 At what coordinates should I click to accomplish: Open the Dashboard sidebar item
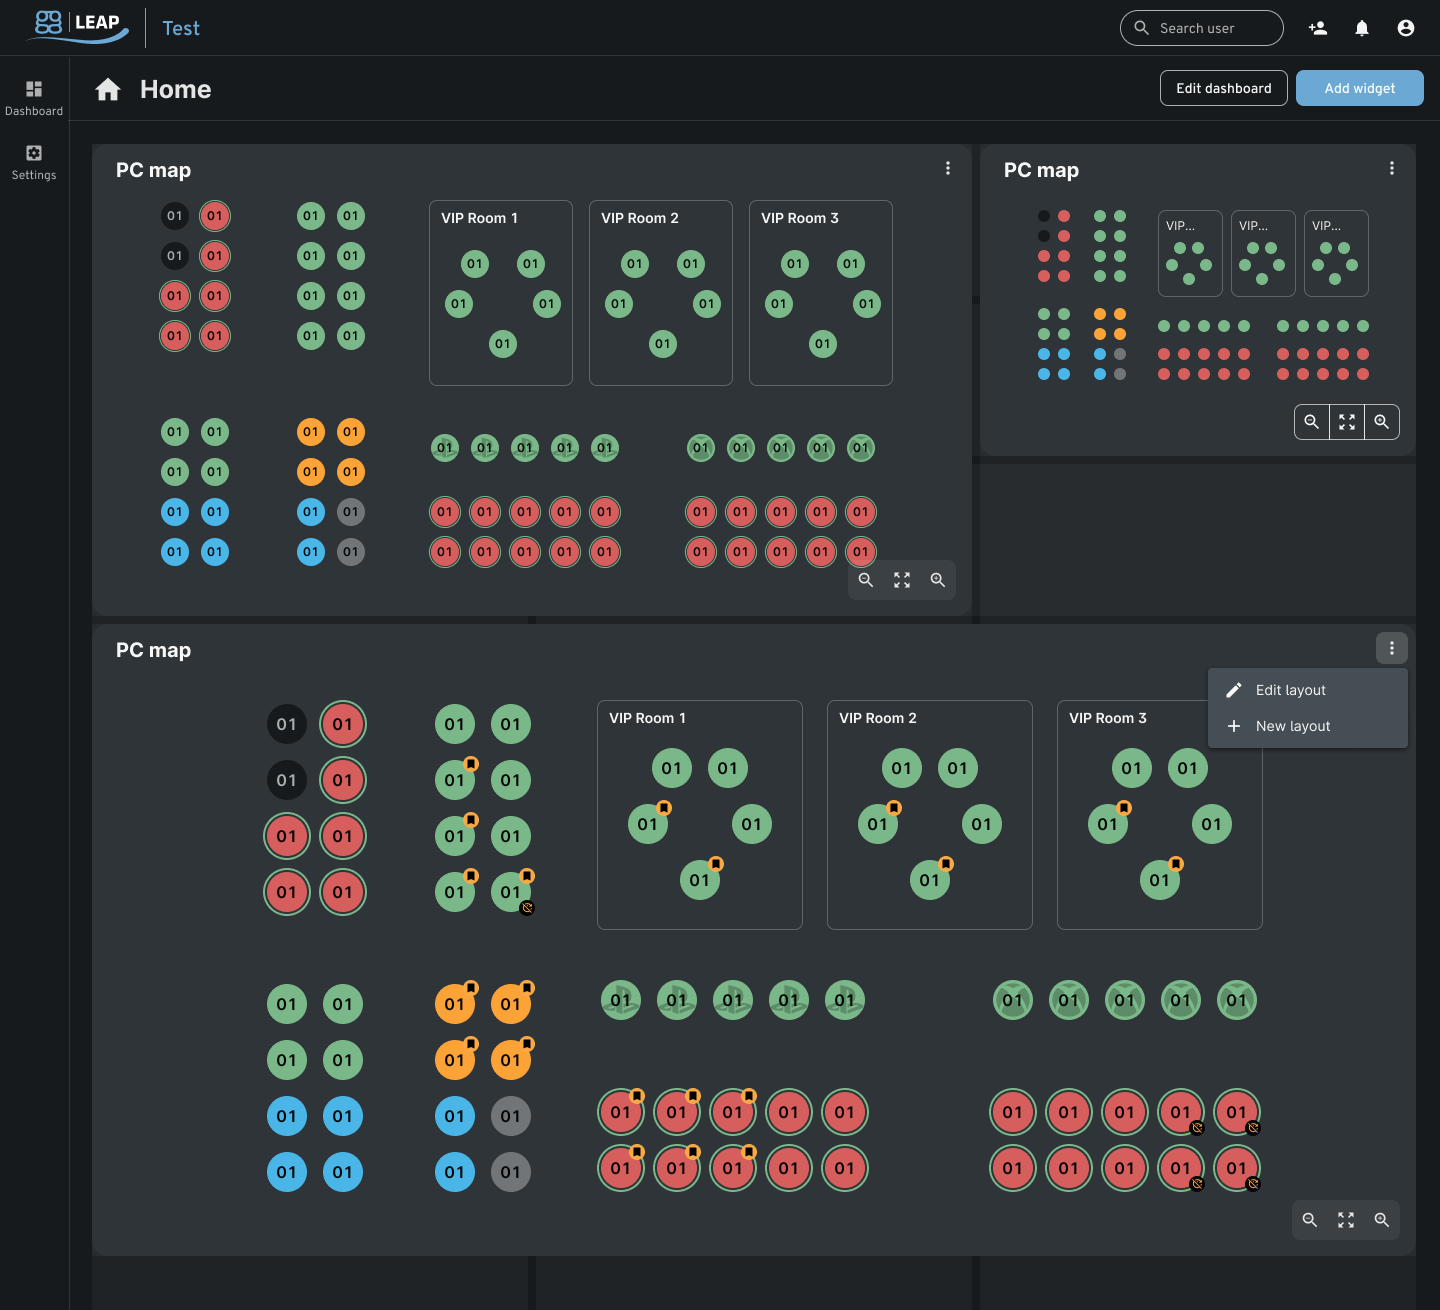point(34,98)
